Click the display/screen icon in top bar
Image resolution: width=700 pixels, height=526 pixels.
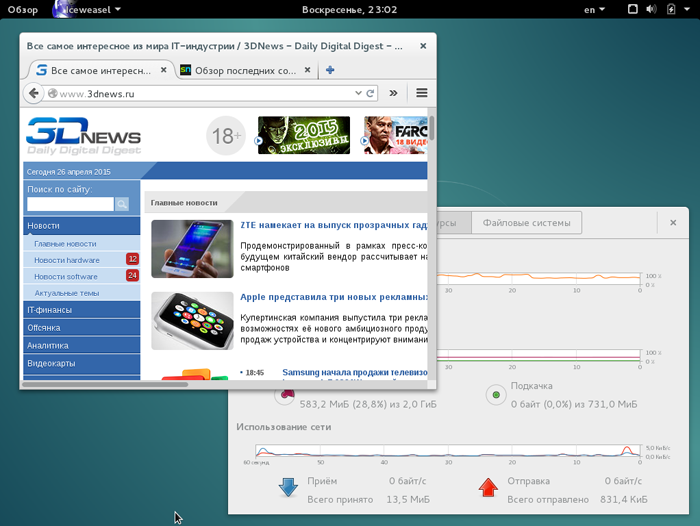coord(633,9)
